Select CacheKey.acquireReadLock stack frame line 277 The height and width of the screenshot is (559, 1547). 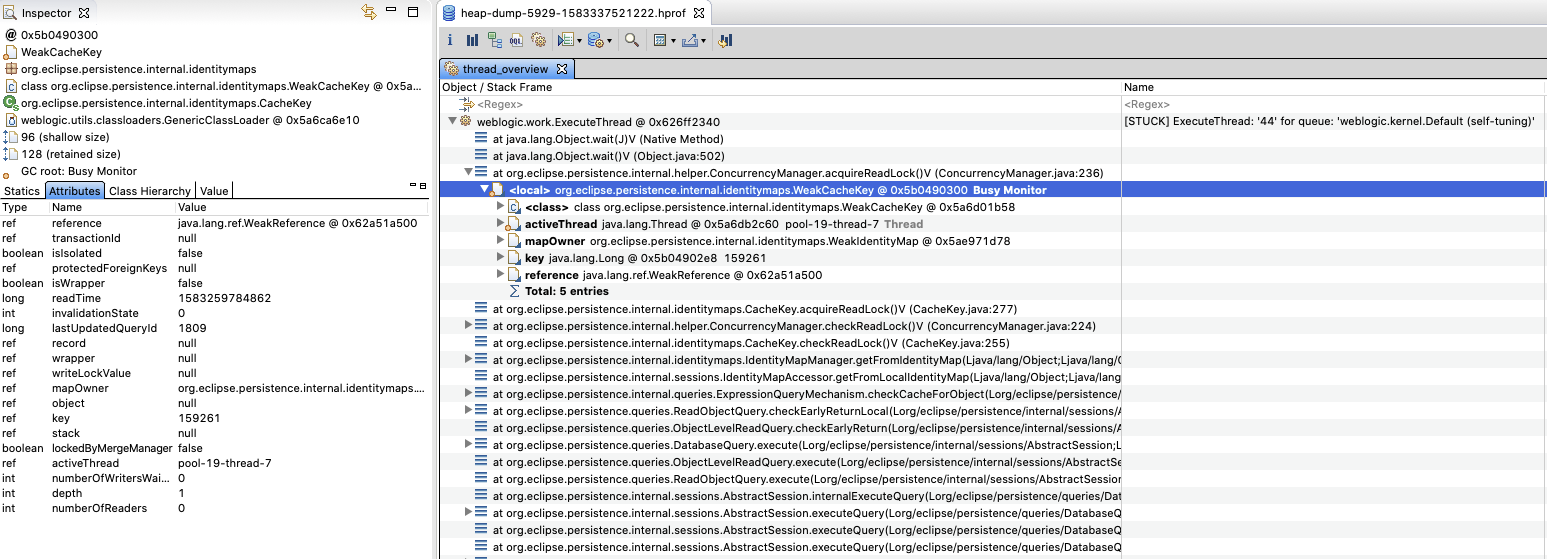point(754,309)
